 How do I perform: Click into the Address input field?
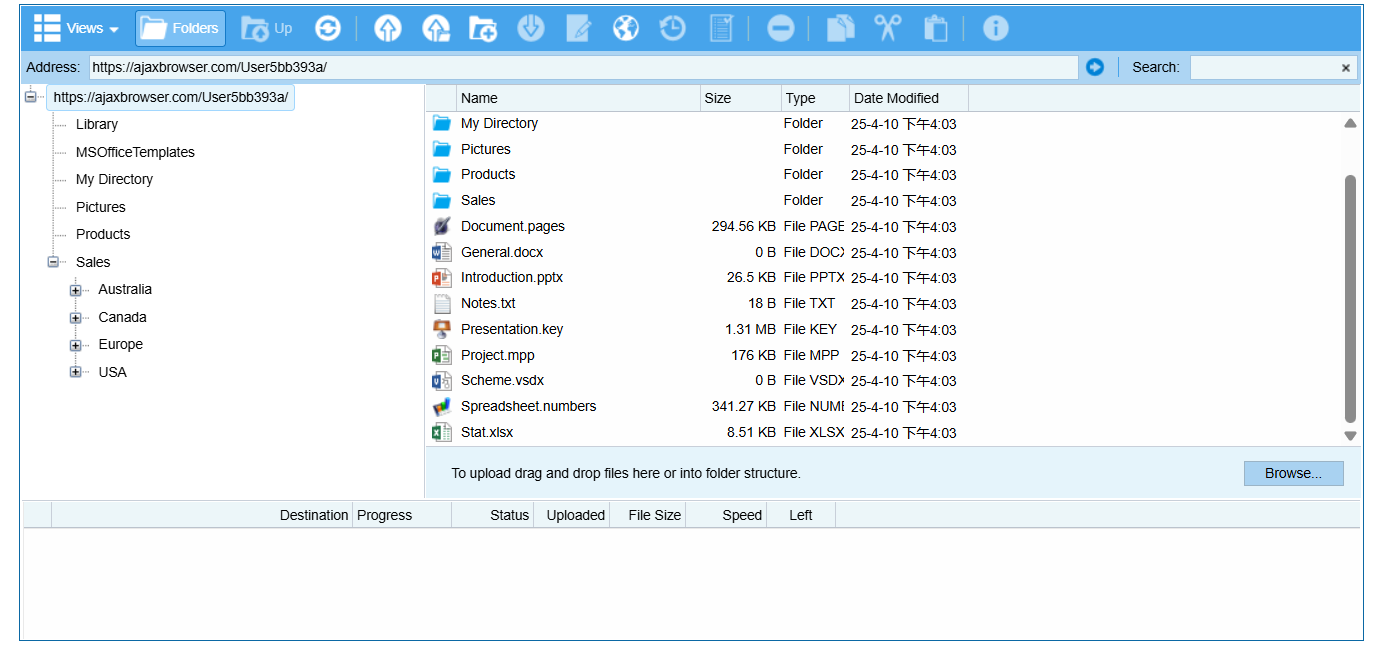[582, 67]
